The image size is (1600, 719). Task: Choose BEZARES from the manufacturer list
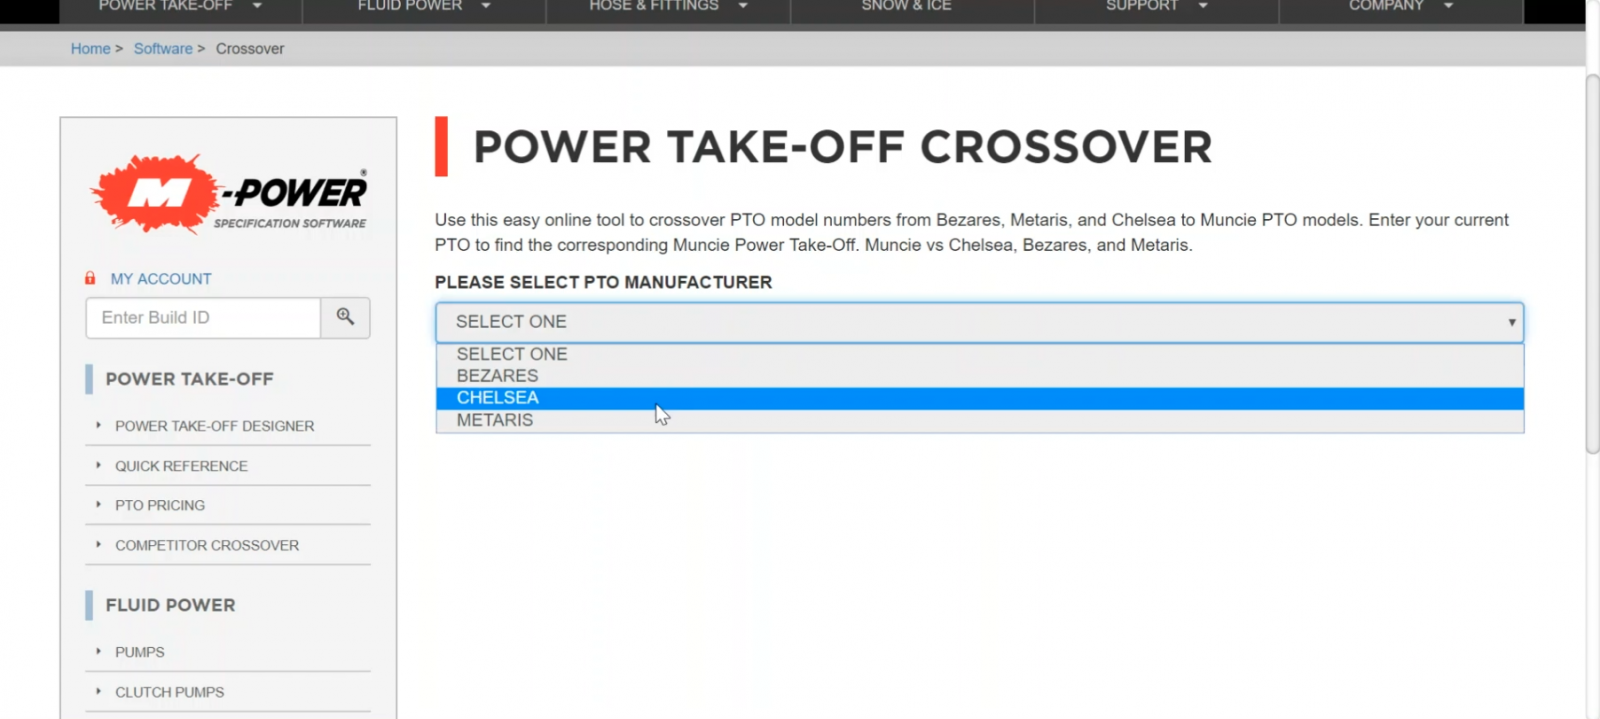[x=979, y=376]
